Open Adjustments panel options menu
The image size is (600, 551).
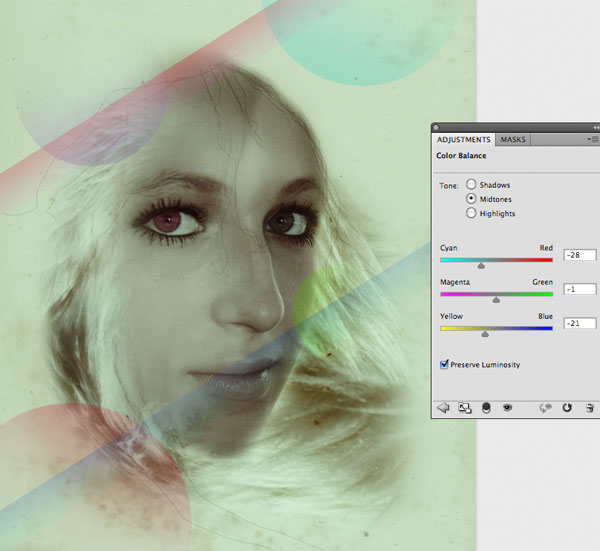pos(593,139)
